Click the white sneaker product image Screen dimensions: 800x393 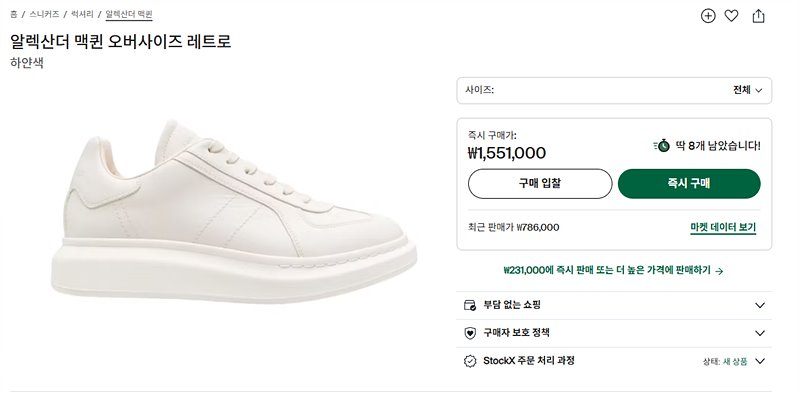(x=234, y=210)
